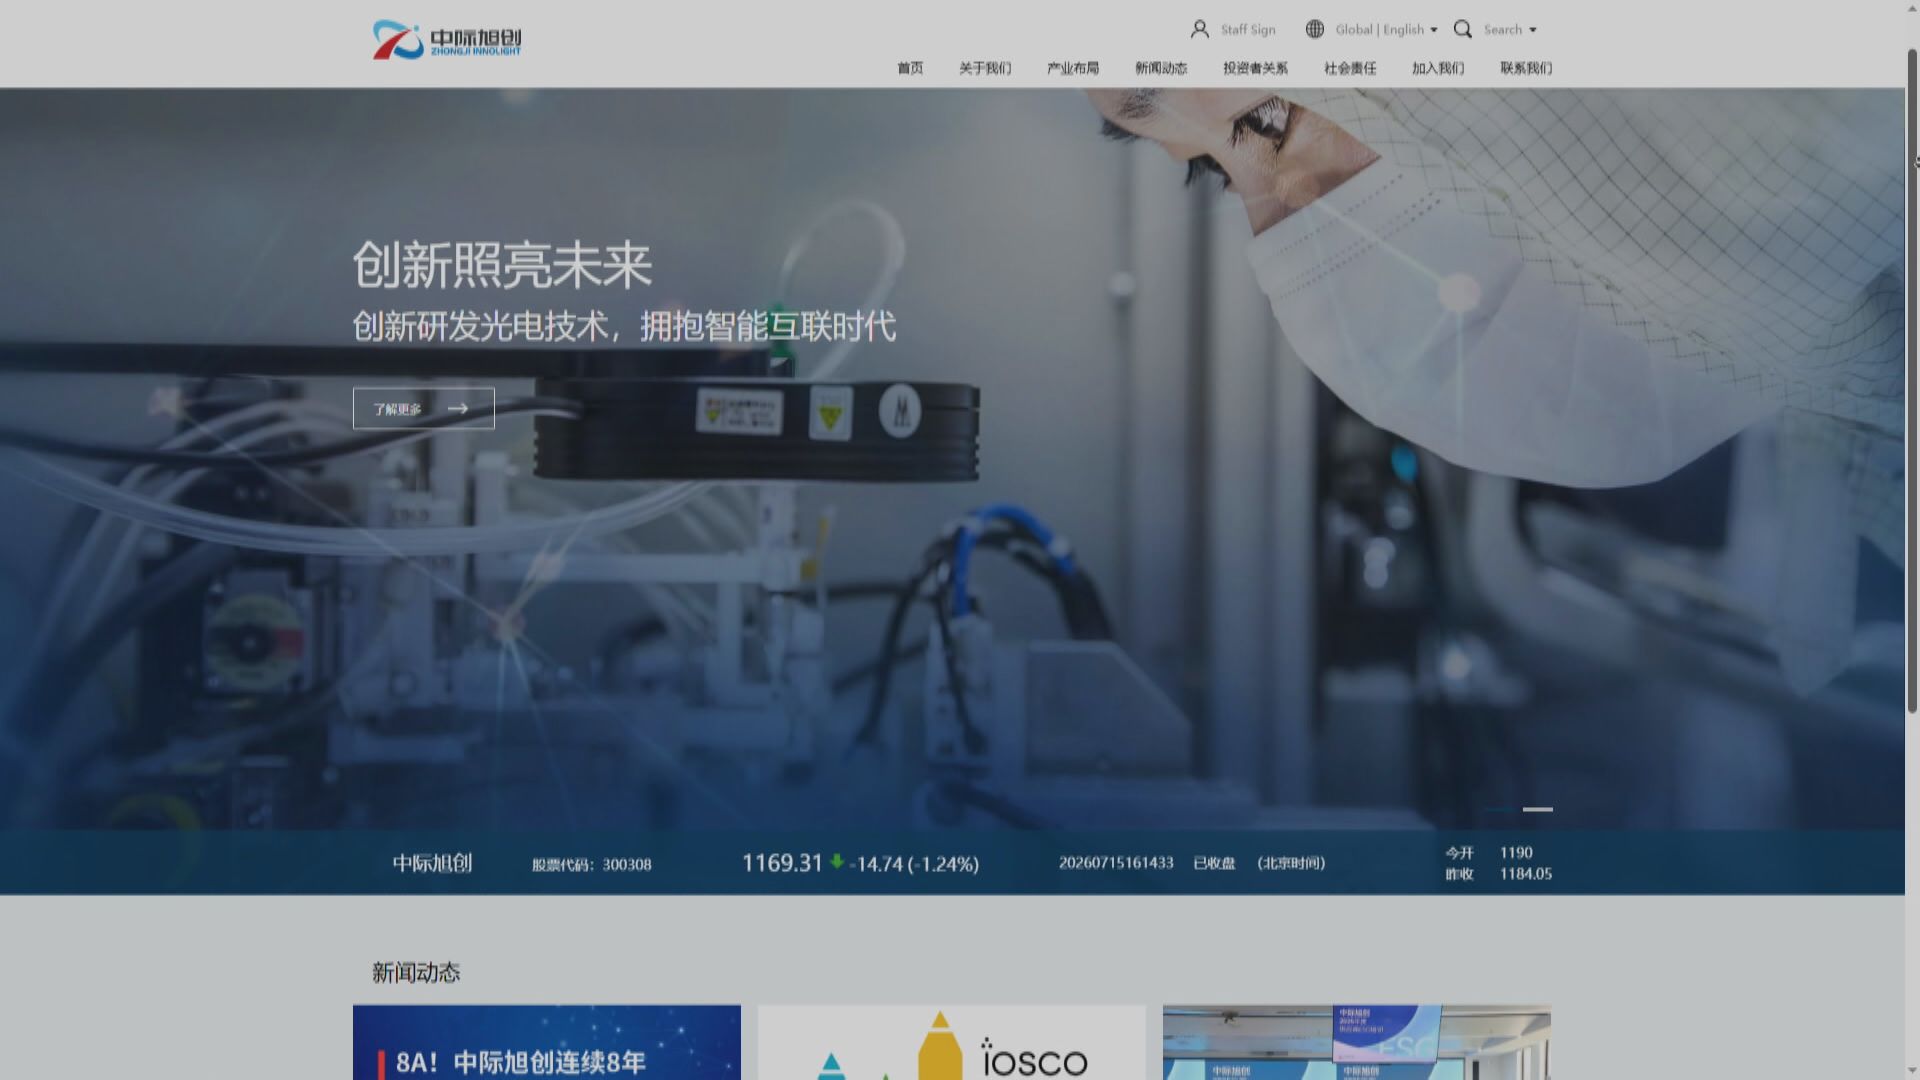Open the 联系我们 menu item

coord(1526,68)
